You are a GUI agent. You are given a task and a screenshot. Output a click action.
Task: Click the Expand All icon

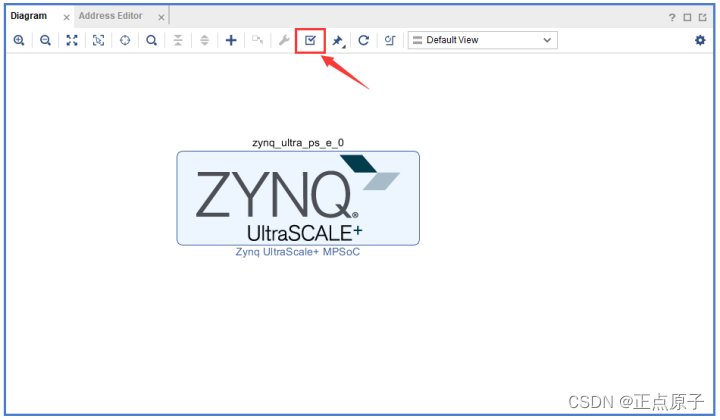(x=204, y=40)
